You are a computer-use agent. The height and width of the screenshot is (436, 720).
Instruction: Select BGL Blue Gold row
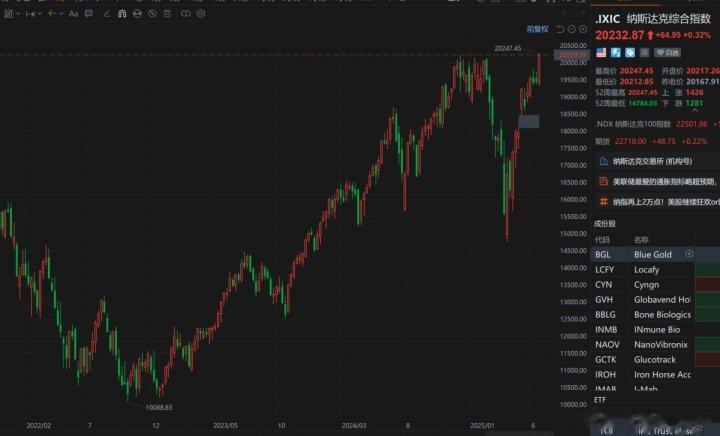[655, 255]
